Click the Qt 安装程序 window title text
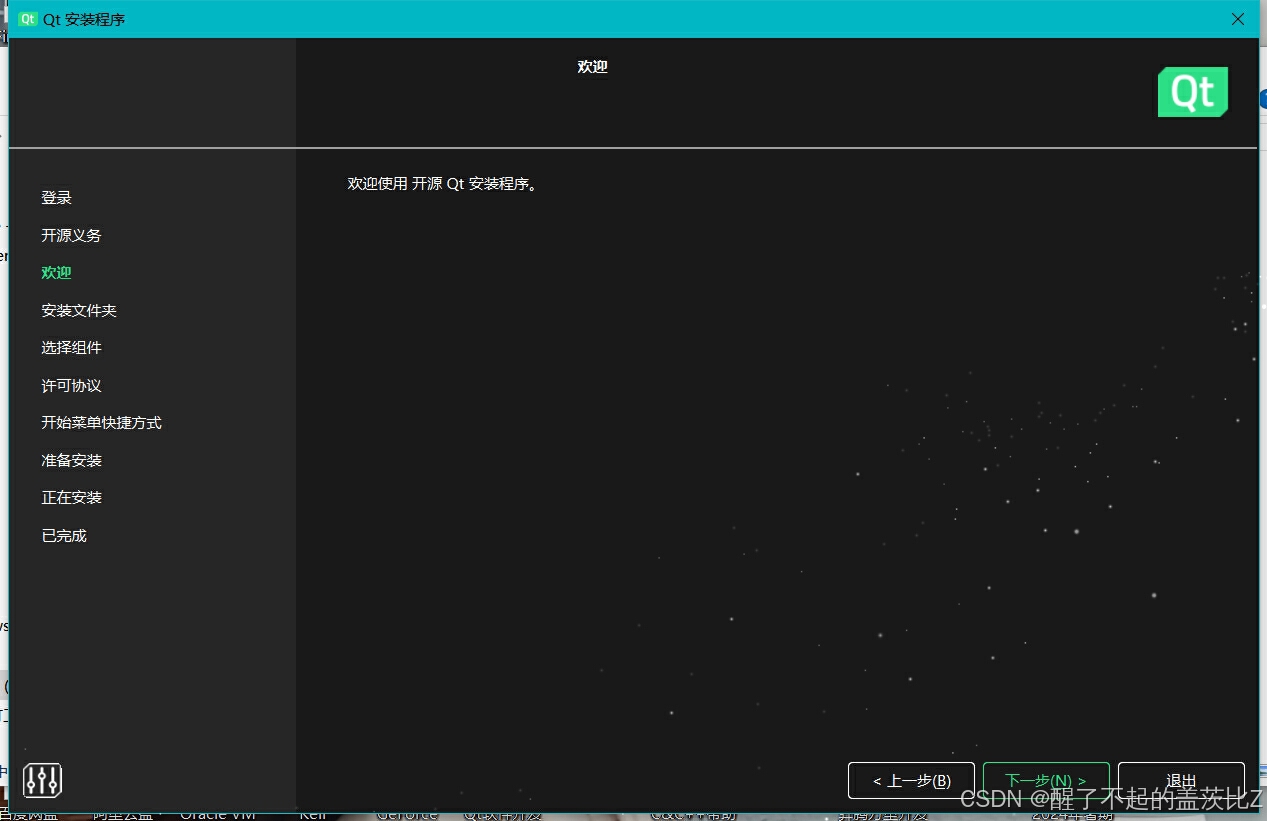This screenshot has width=1267, height=821. 84,19
